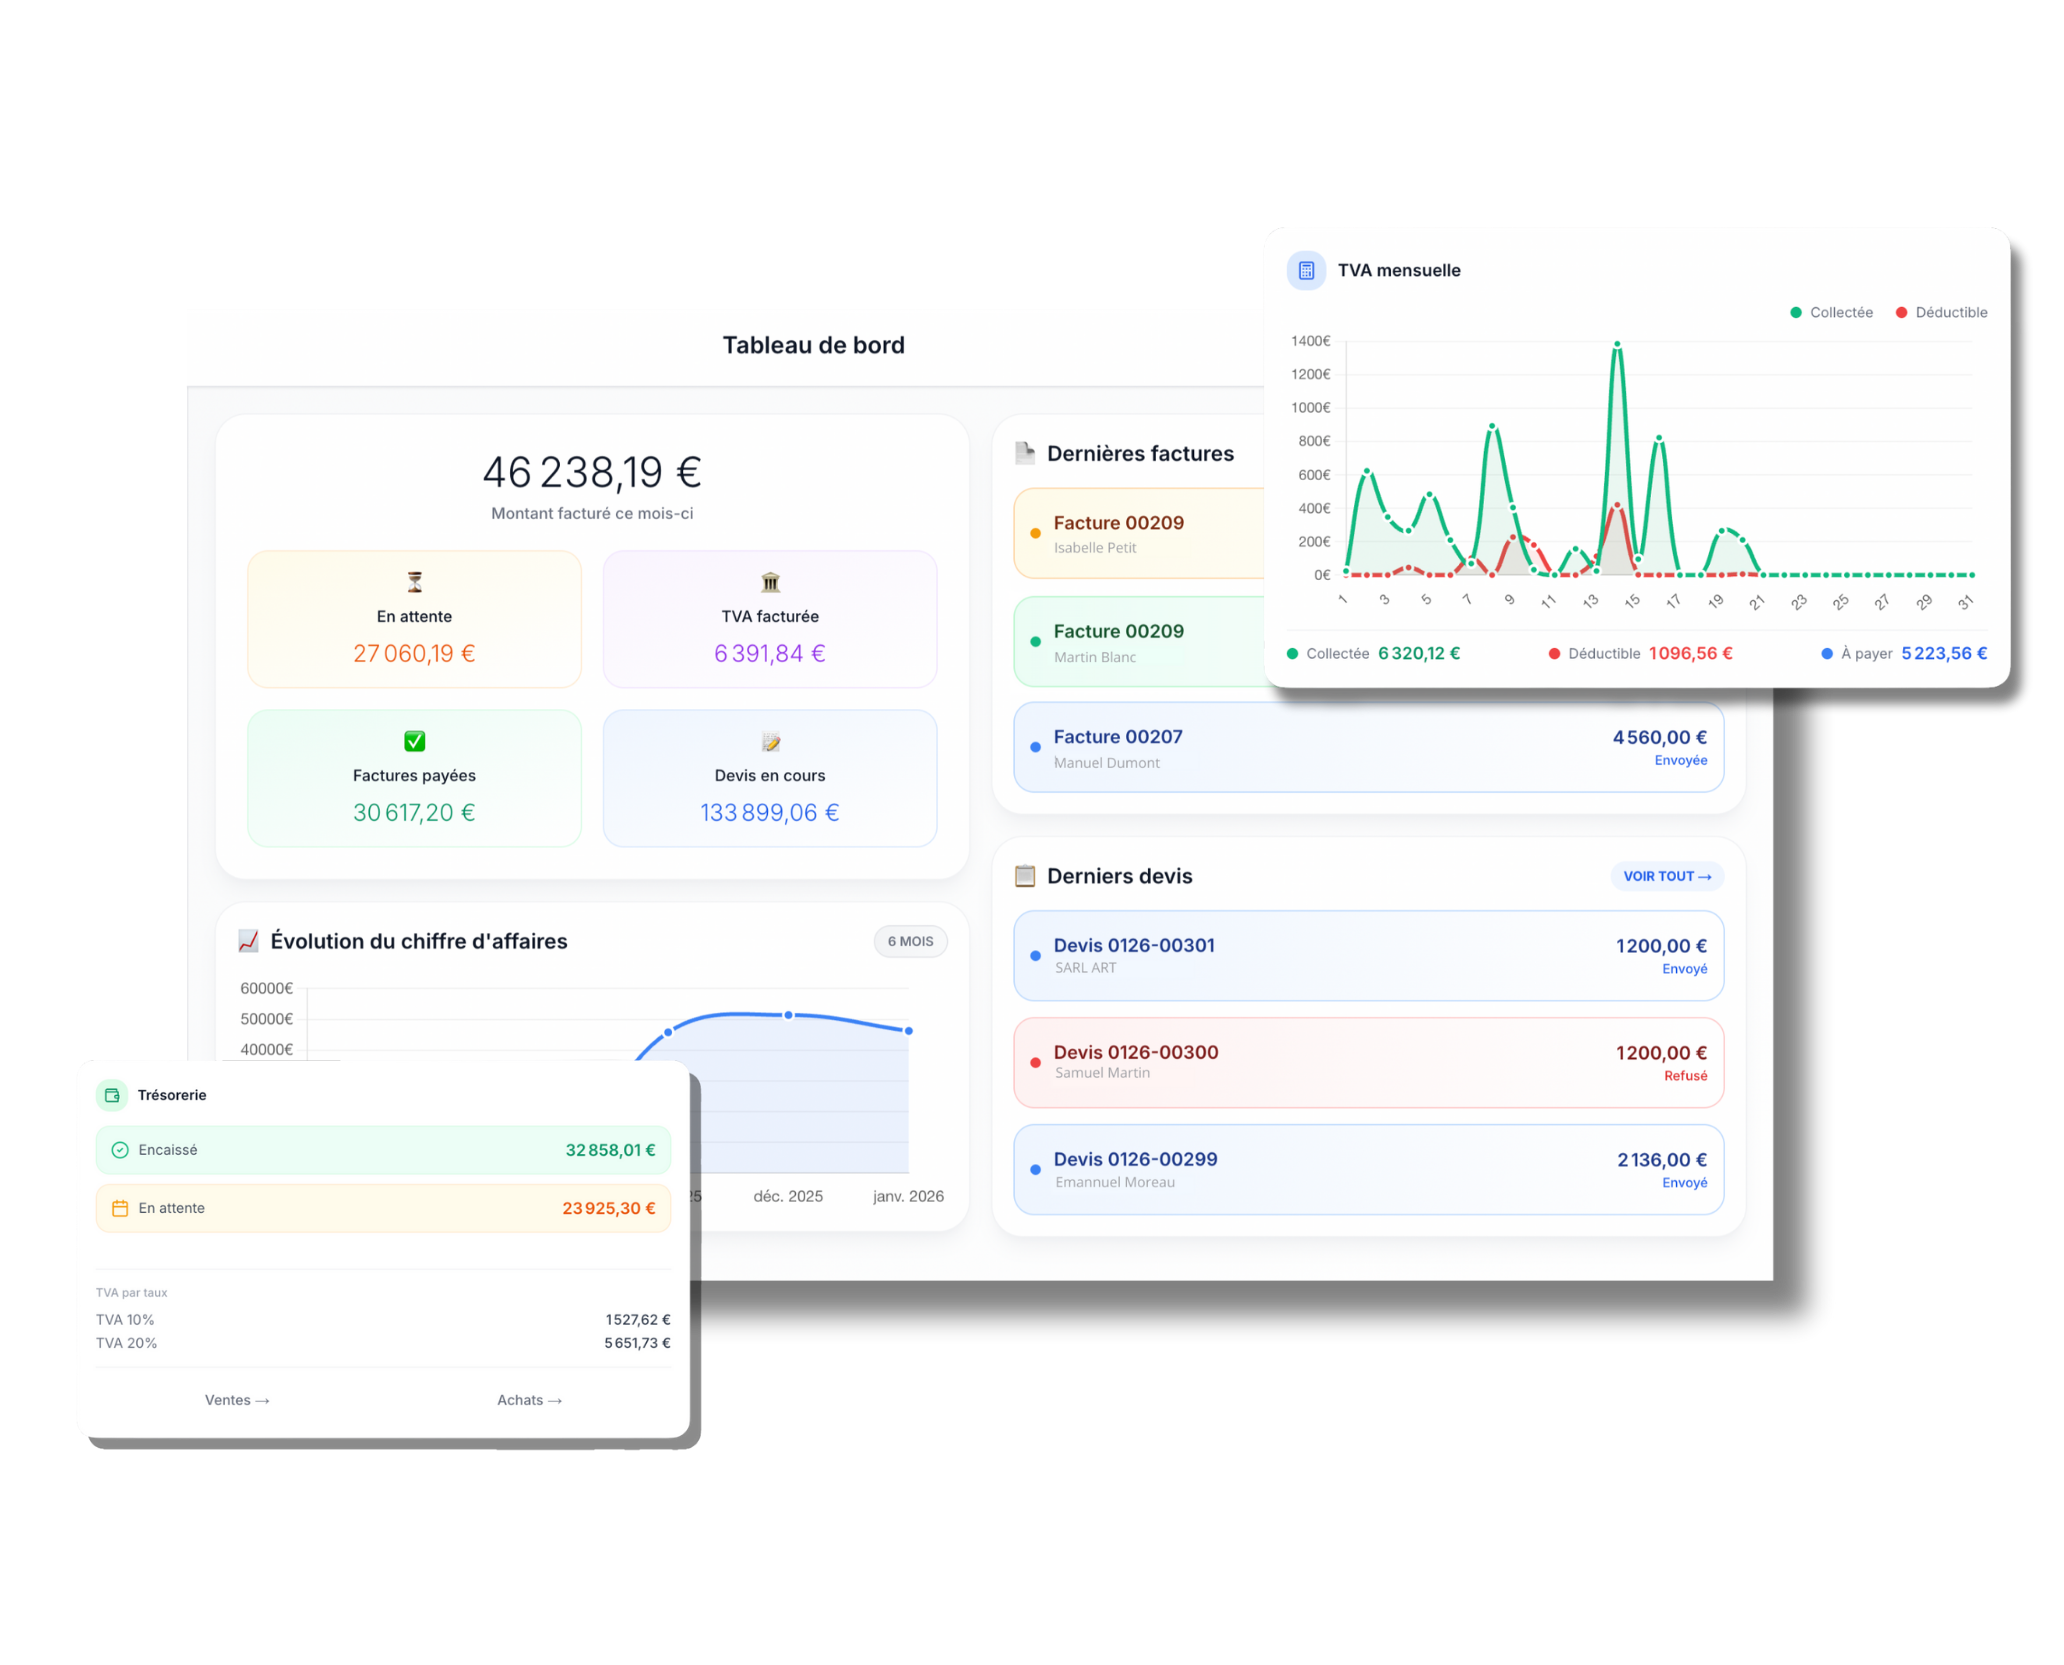Open the 6 MOIS period selector
The width and height of the screenshot is (2064, 1665).
pyautogui.click(x=910, y=941)
